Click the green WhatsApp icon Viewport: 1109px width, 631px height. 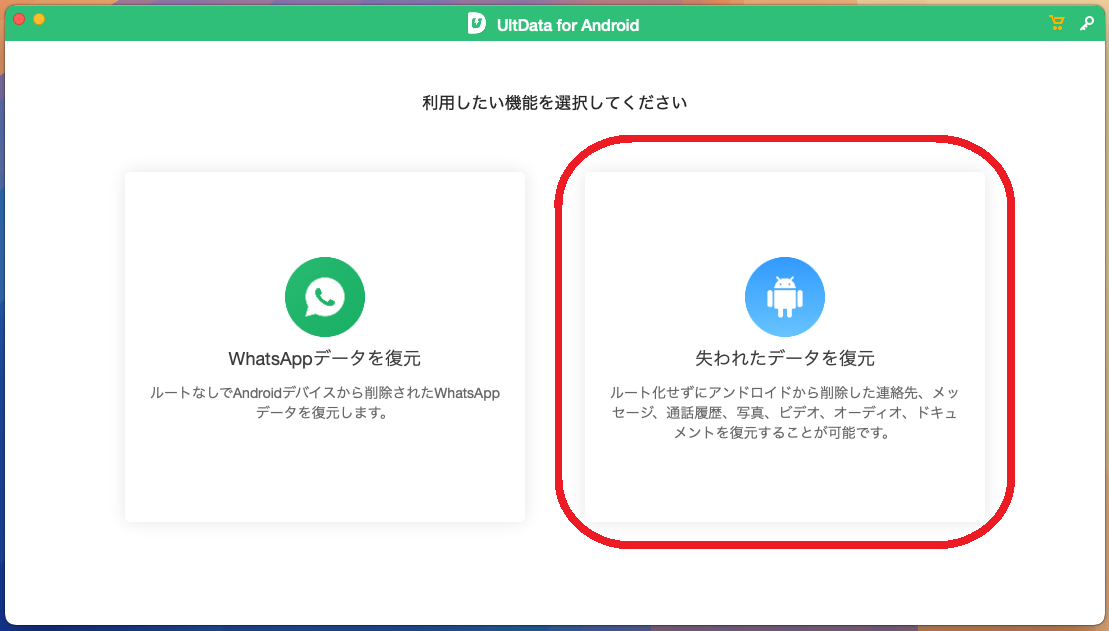click(325, 296)
